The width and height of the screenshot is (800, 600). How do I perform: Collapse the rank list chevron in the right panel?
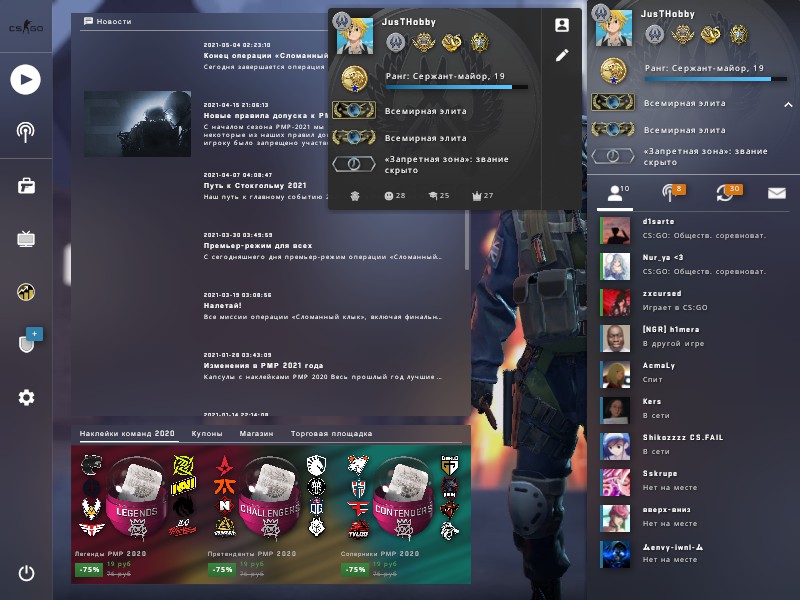[x=788, y=105]
